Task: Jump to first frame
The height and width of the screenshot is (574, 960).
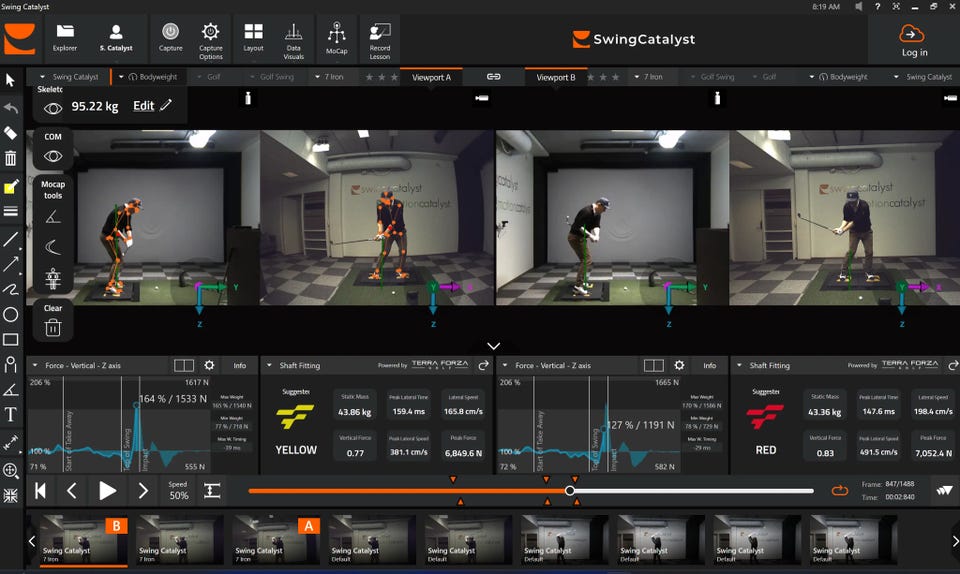Action: pos(40,490)
